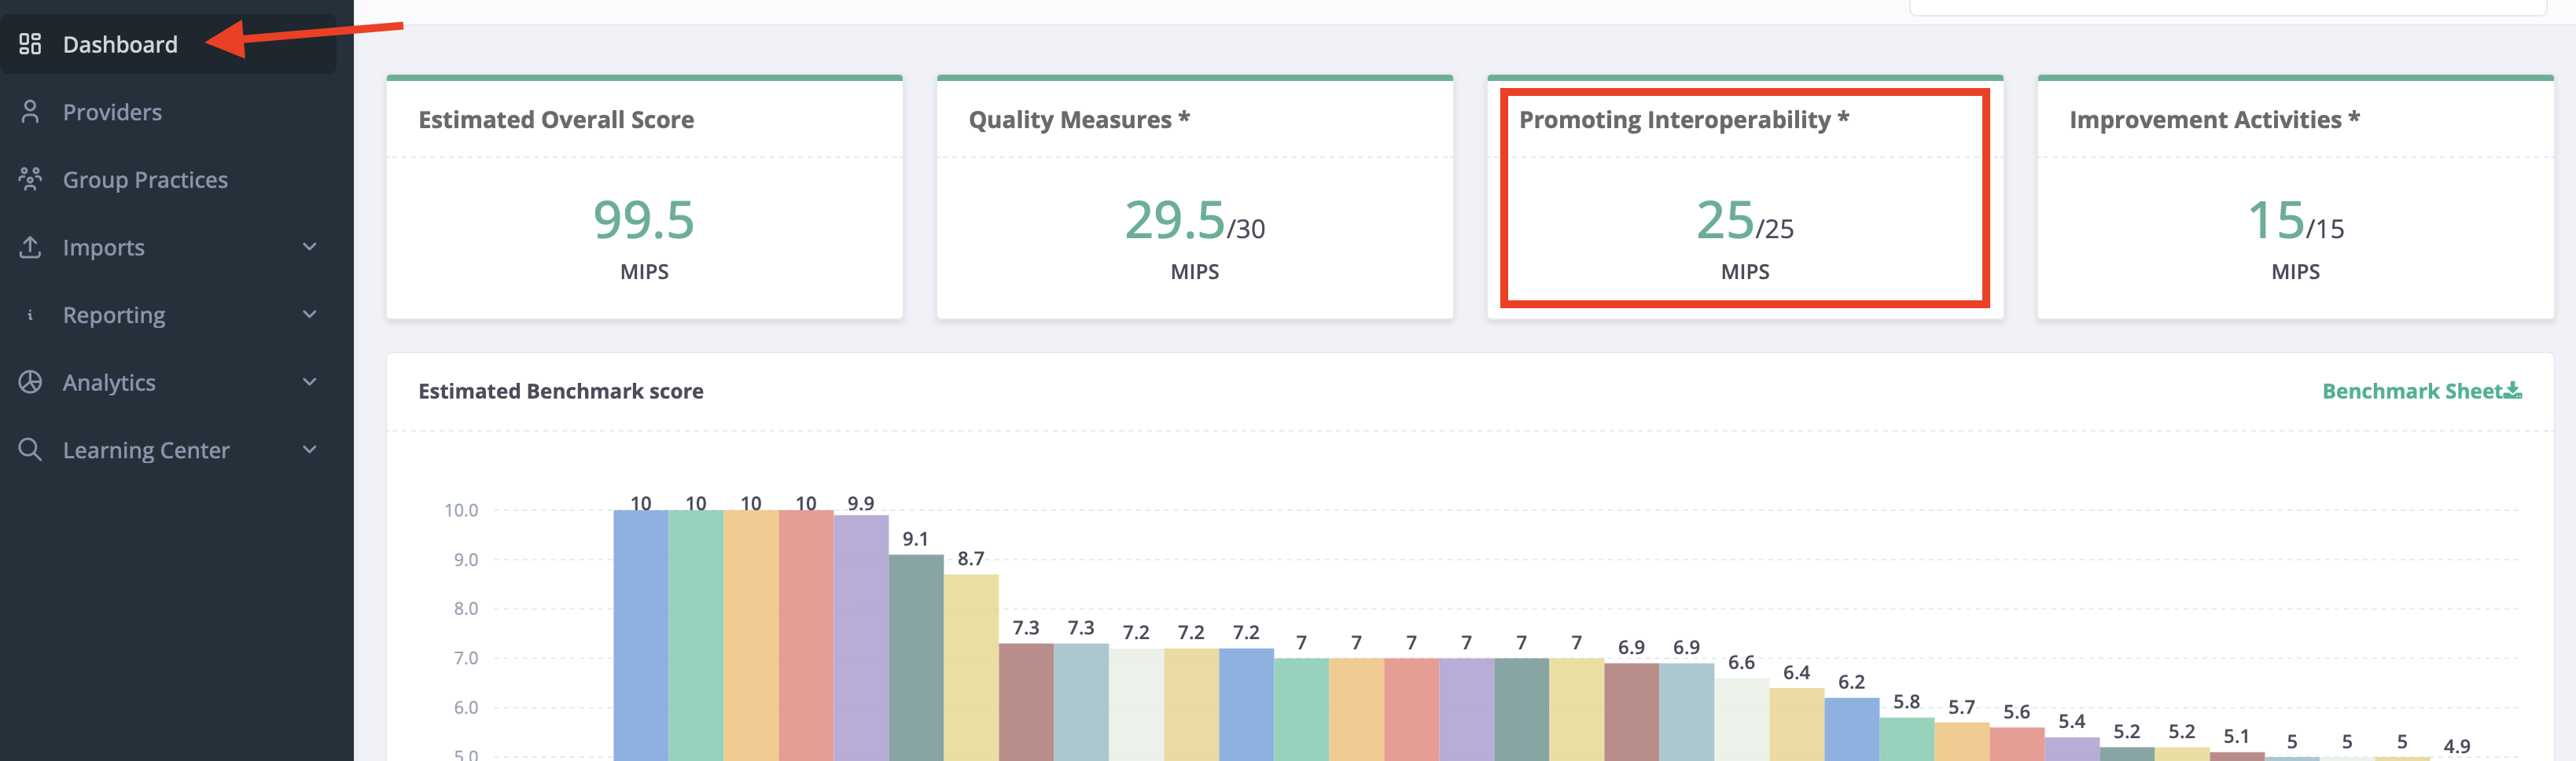Viewport: 2576px width, 761px height.
Task: Click MIPS under the 29.5/30 score
Action: (x=1195, y=272)
